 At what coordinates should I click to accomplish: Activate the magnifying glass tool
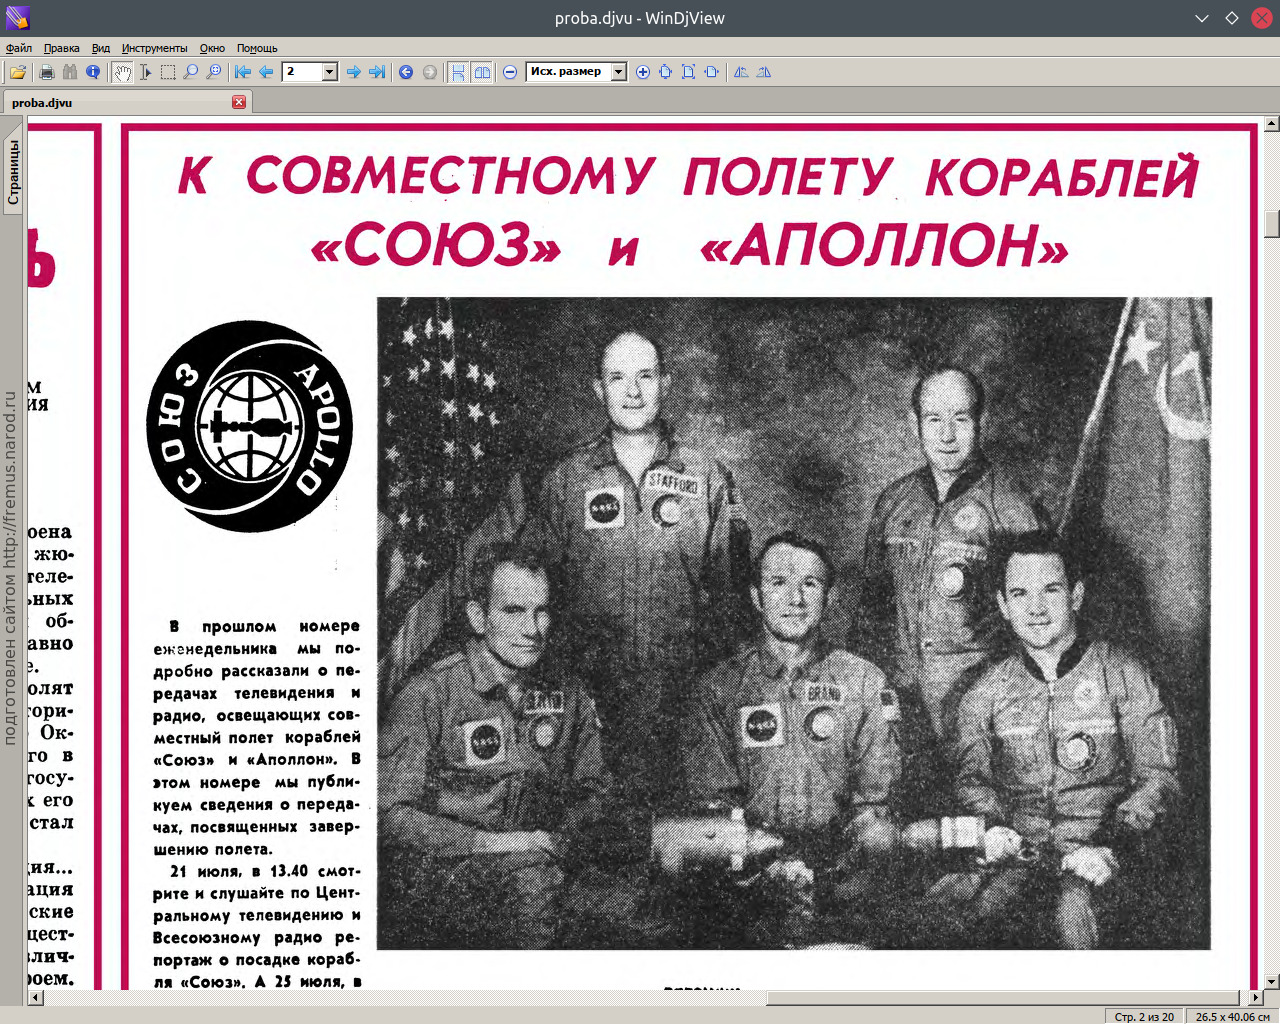pyautogui.click(x=191, y=72)
